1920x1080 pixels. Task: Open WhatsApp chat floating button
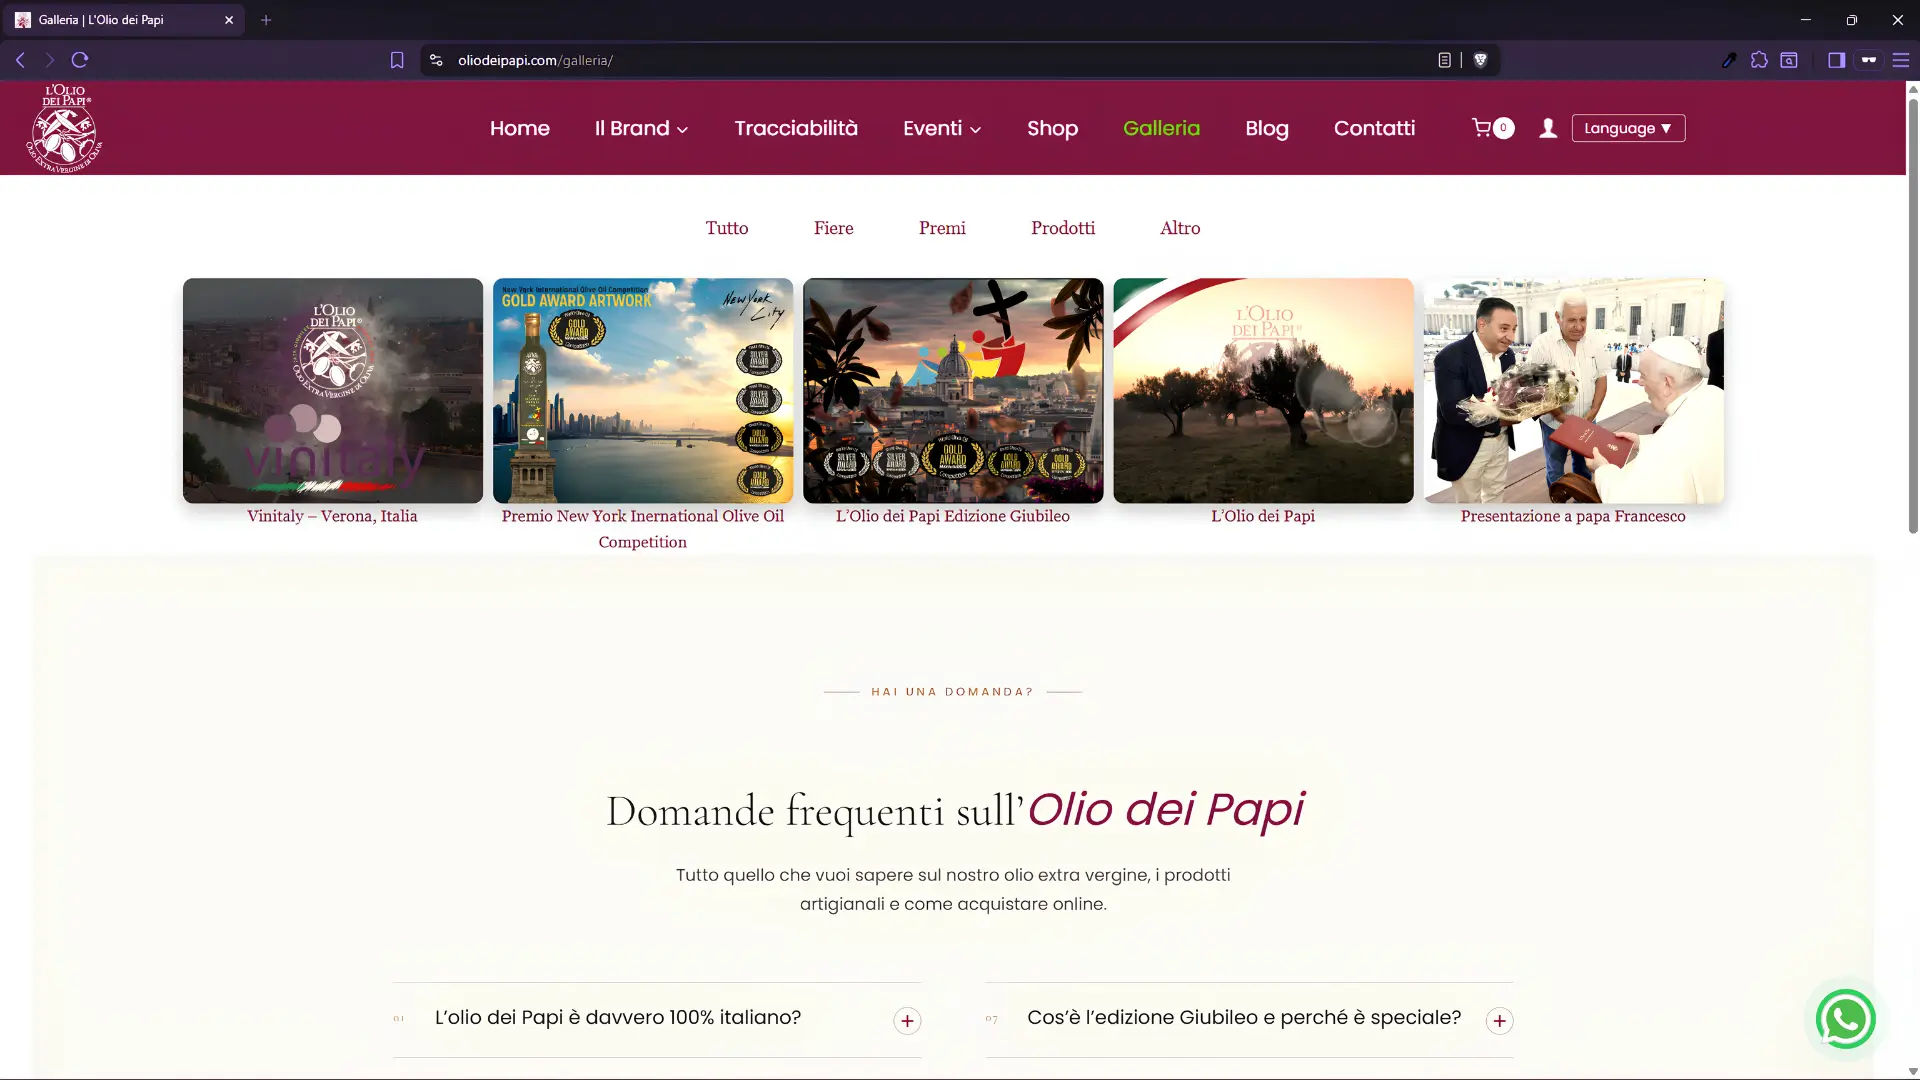1845,1019
